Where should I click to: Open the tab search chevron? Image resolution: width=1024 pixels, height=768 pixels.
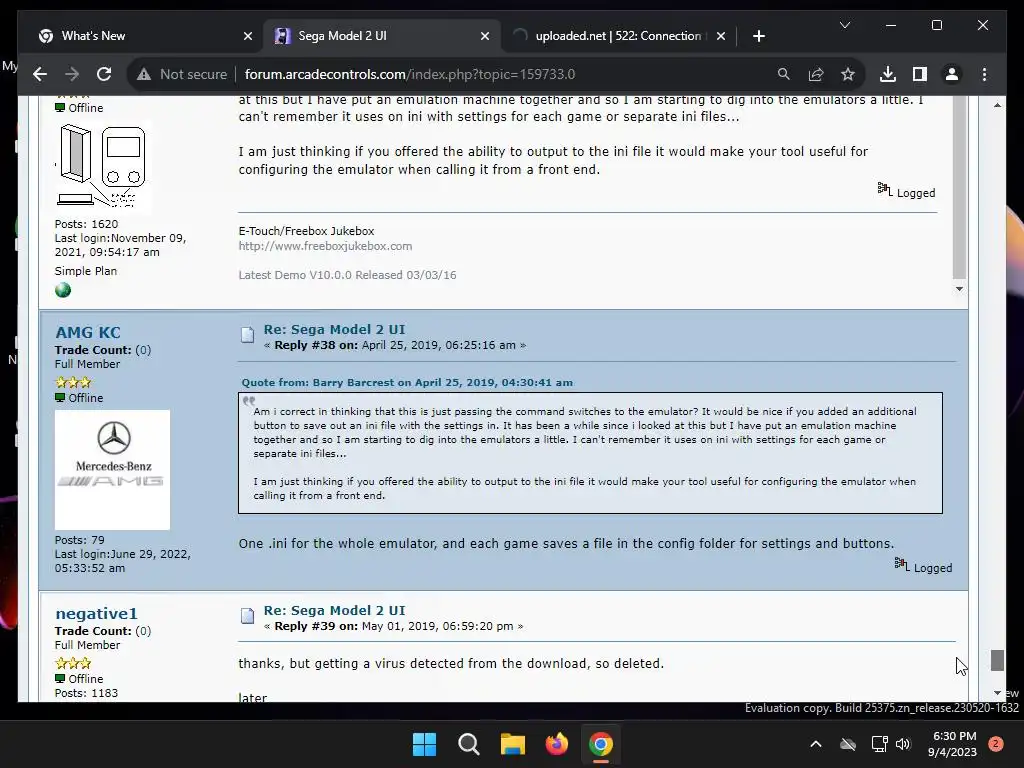tap(844, 25)
